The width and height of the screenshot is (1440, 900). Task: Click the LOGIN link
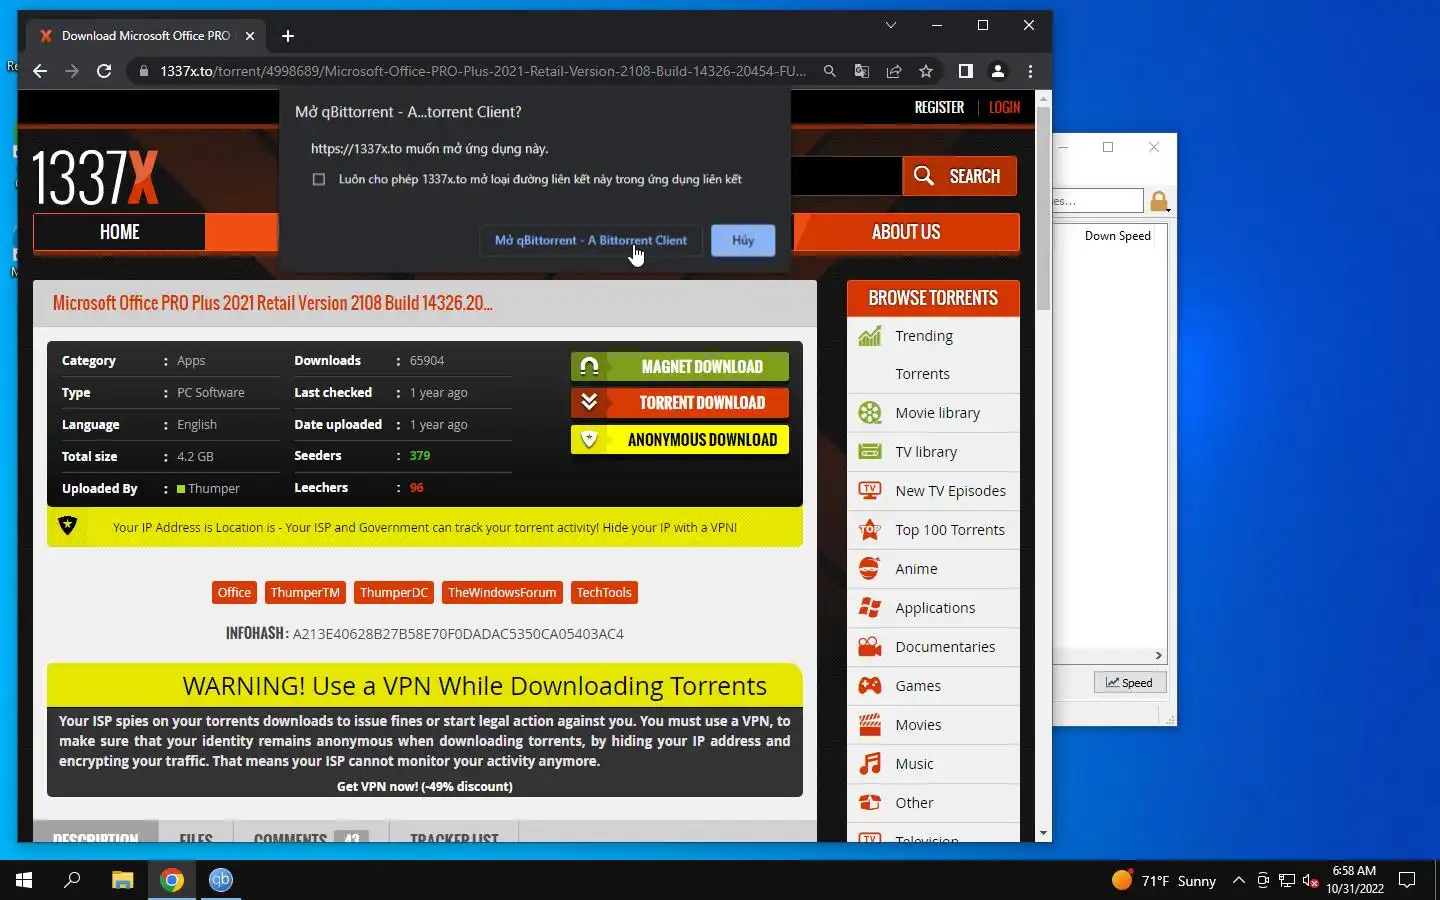(x=1004, y=107)
